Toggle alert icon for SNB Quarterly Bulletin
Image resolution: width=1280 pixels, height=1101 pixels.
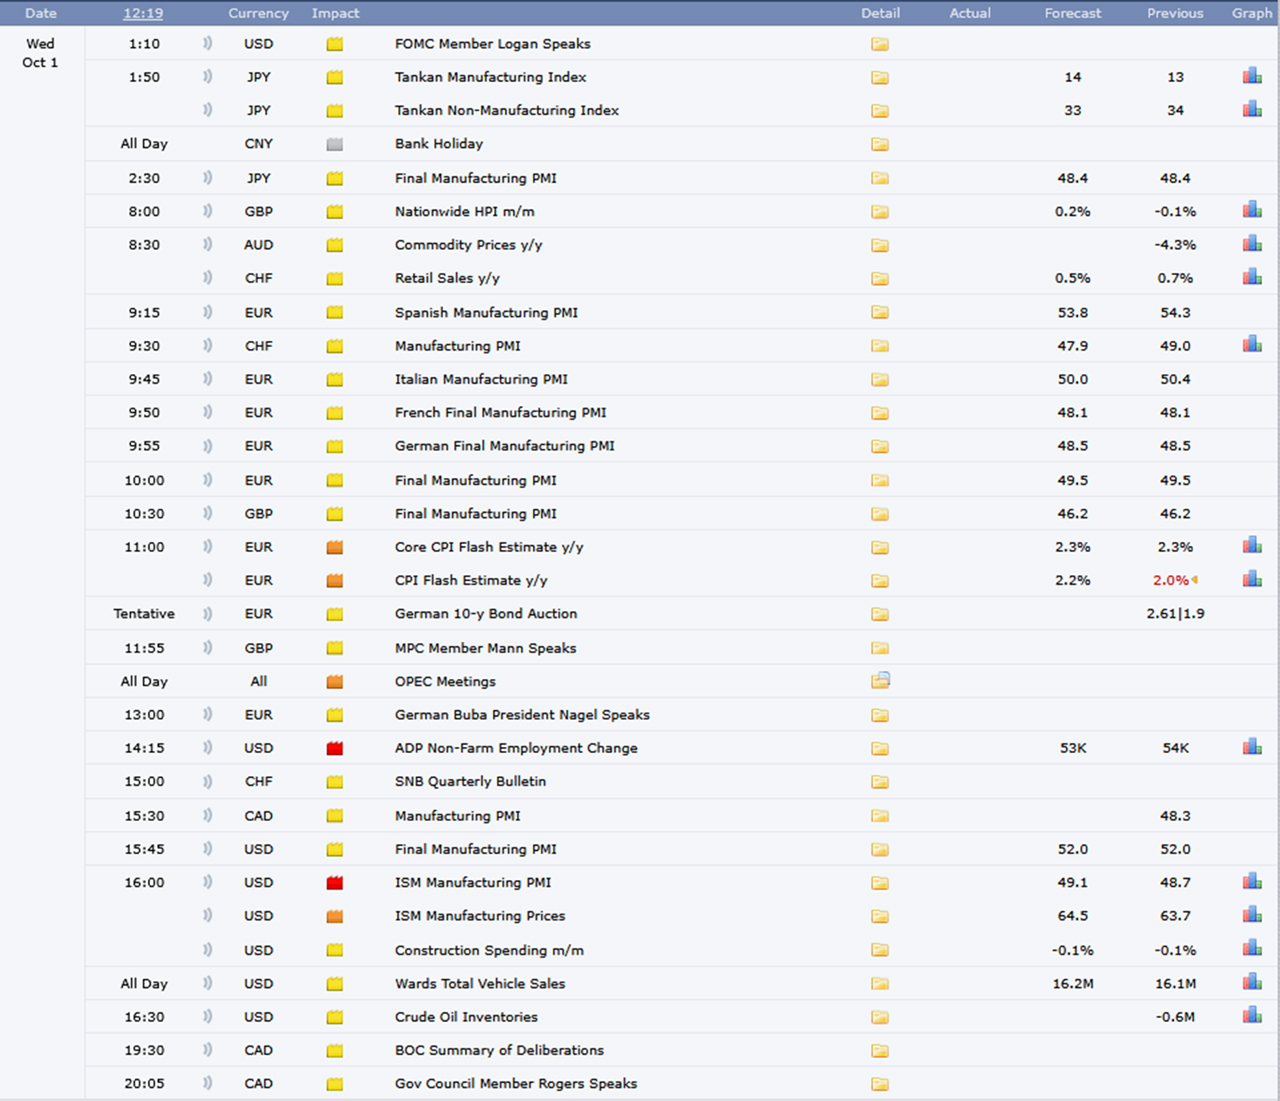tap(207, 781)
